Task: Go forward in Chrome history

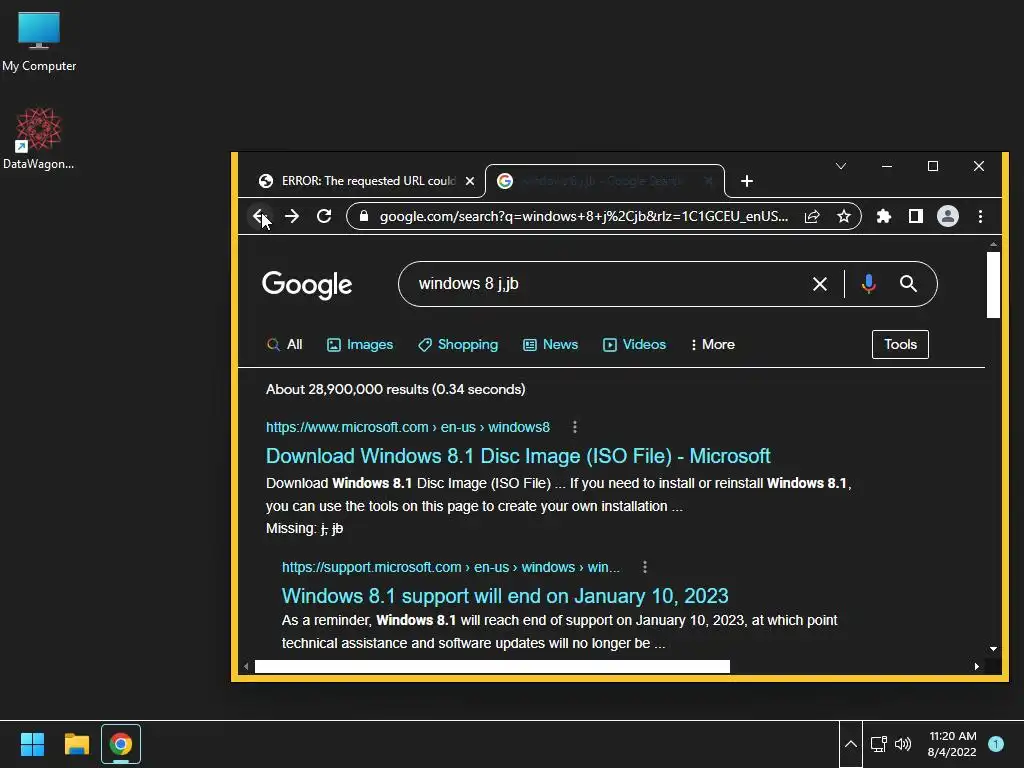Action: coord(292,216)
